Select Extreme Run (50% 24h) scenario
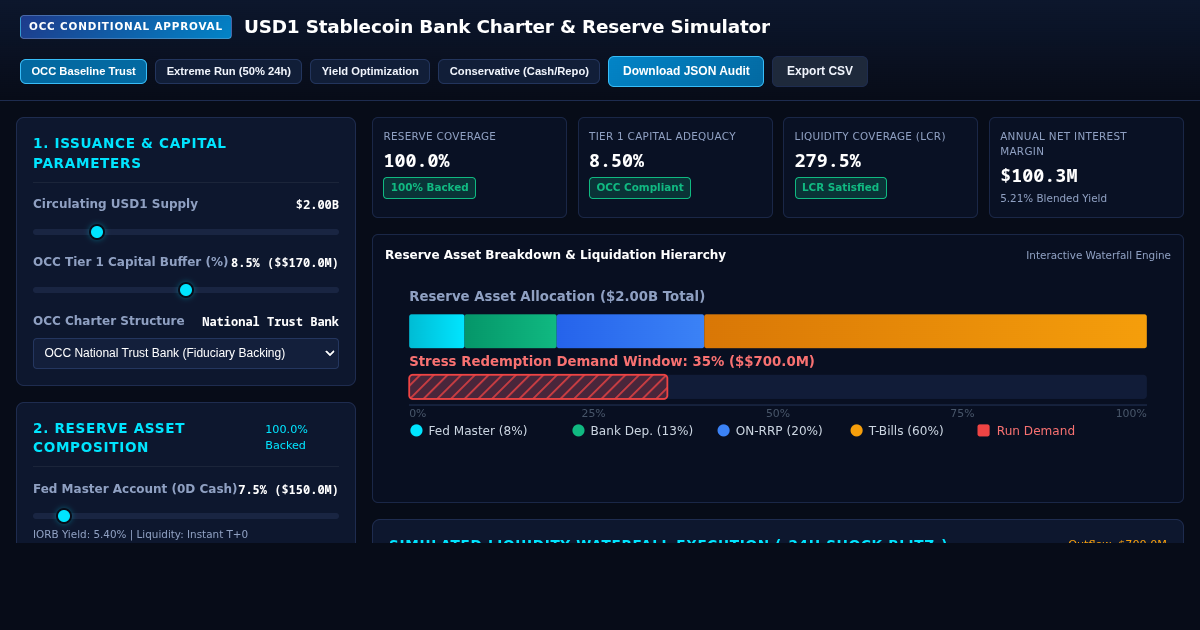The width and height of the screenshot is (1200, 630). pos(228,71)
